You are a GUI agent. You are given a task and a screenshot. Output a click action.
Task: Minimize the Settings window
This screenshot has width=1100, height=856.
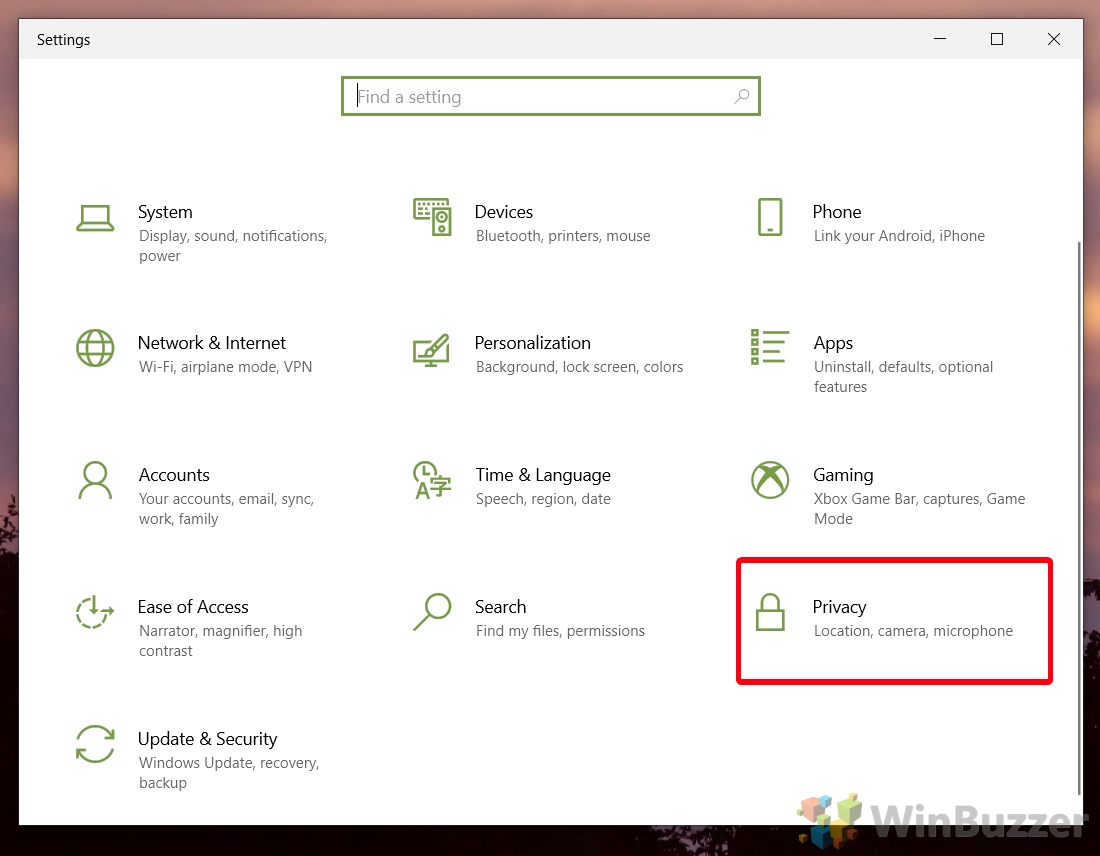tap(940, 39)
